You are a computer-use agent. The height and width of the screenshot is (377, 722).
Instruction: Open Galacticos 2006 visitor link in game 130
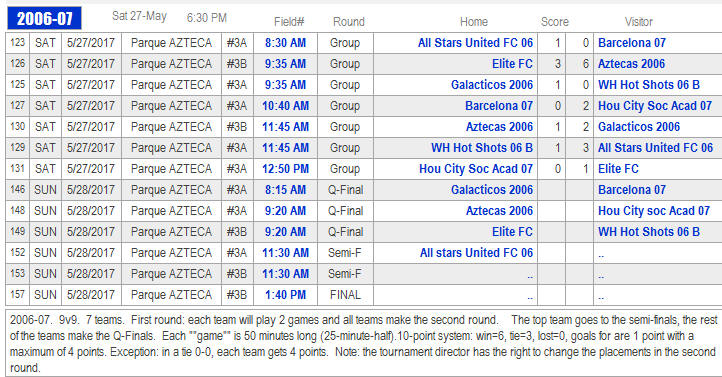tap(639, 127)
